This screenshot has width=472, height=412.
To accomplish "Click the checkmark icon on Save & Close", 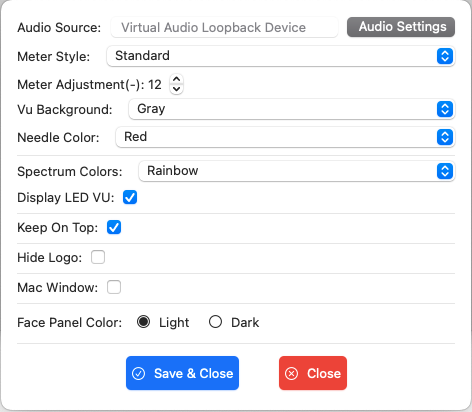I will [x=138, y=373].
